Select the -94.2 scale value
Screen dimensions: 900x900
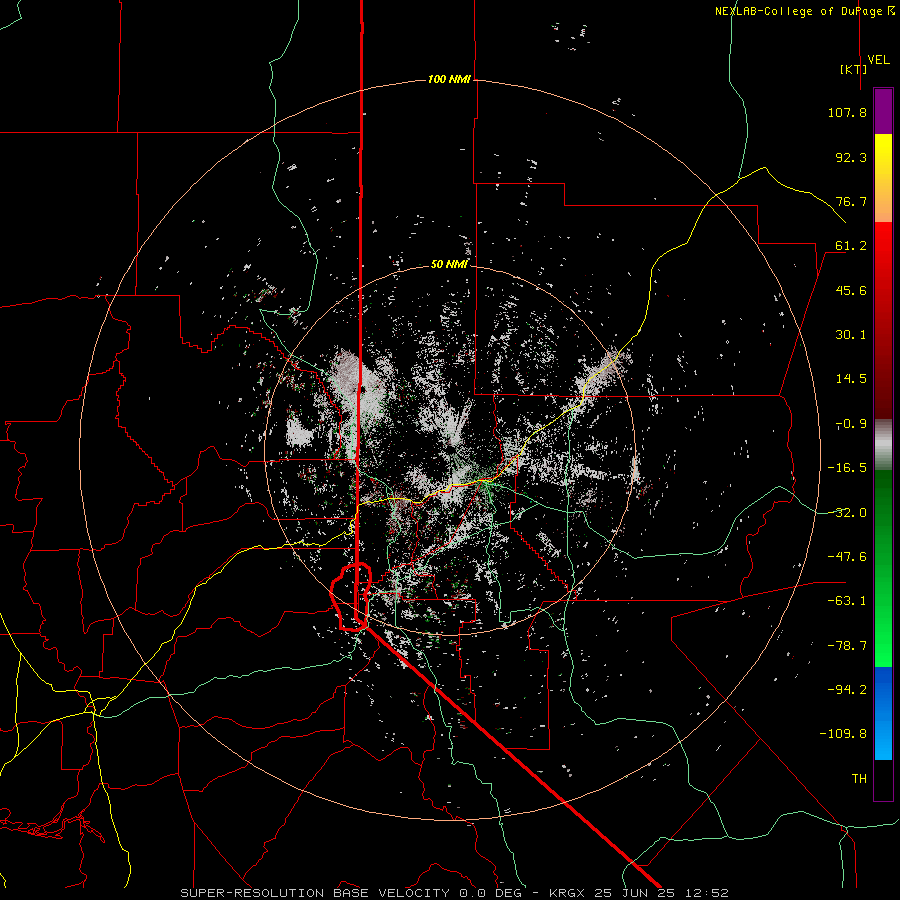(x=847, y=690)
